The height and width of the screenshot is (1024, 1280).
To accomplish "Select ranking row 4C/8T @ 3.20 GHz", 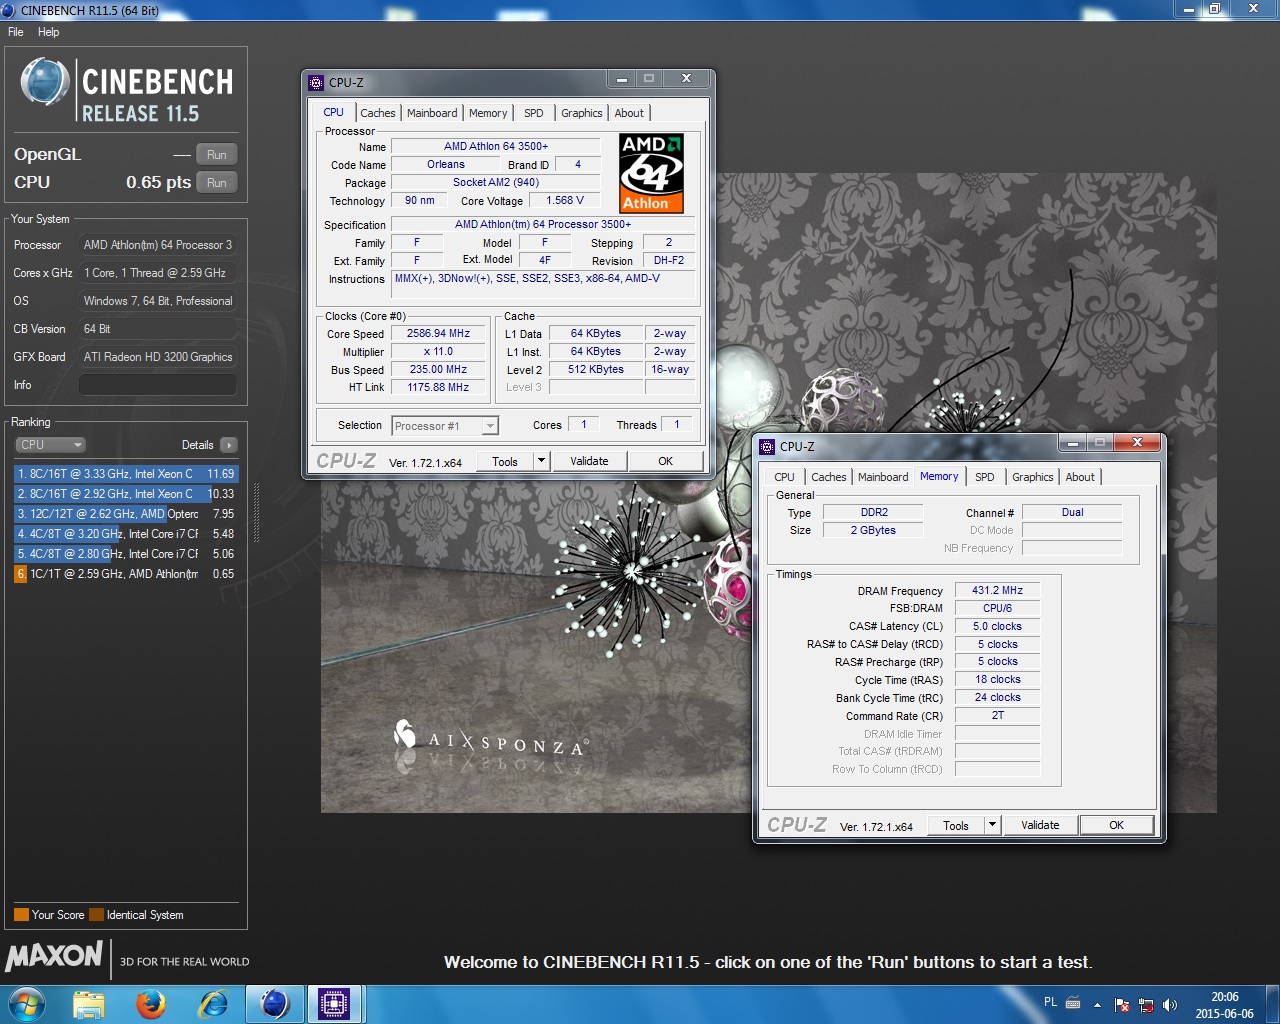I will [x=126, y=534].
